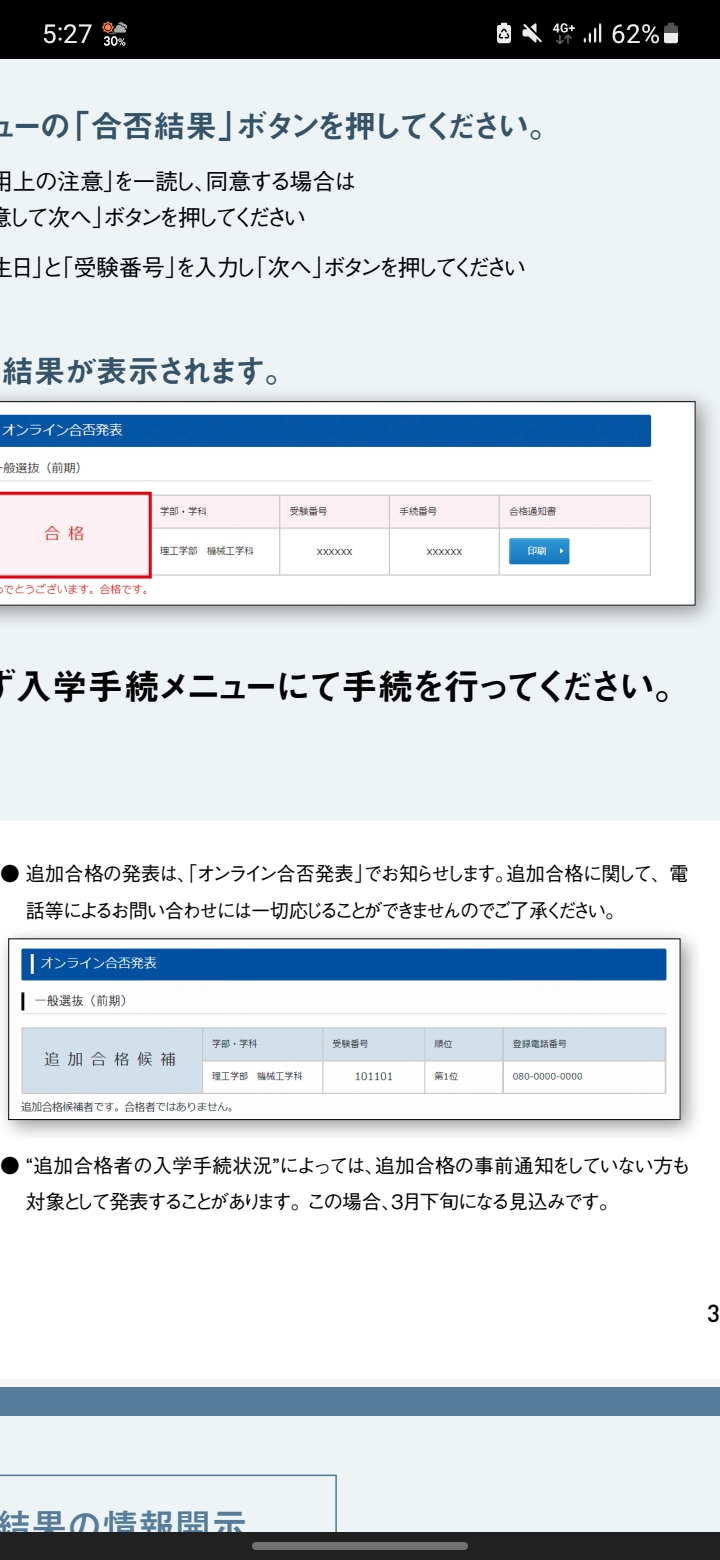Tap the 追加合格候補 status cell
Screen dimensions: 720x1560
(111, 1060)
